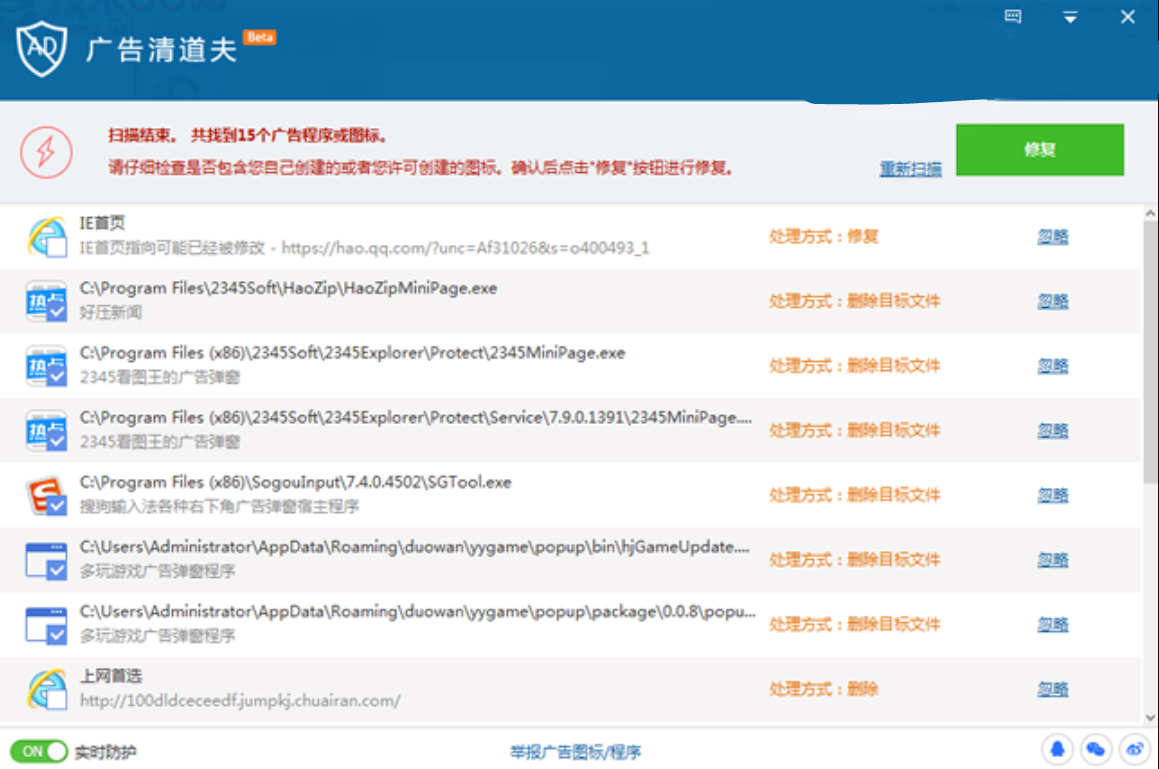
Task: Click 处理方式：删除 on 上网首选 row
Action: pyautogui.click(x=823, y=689)
